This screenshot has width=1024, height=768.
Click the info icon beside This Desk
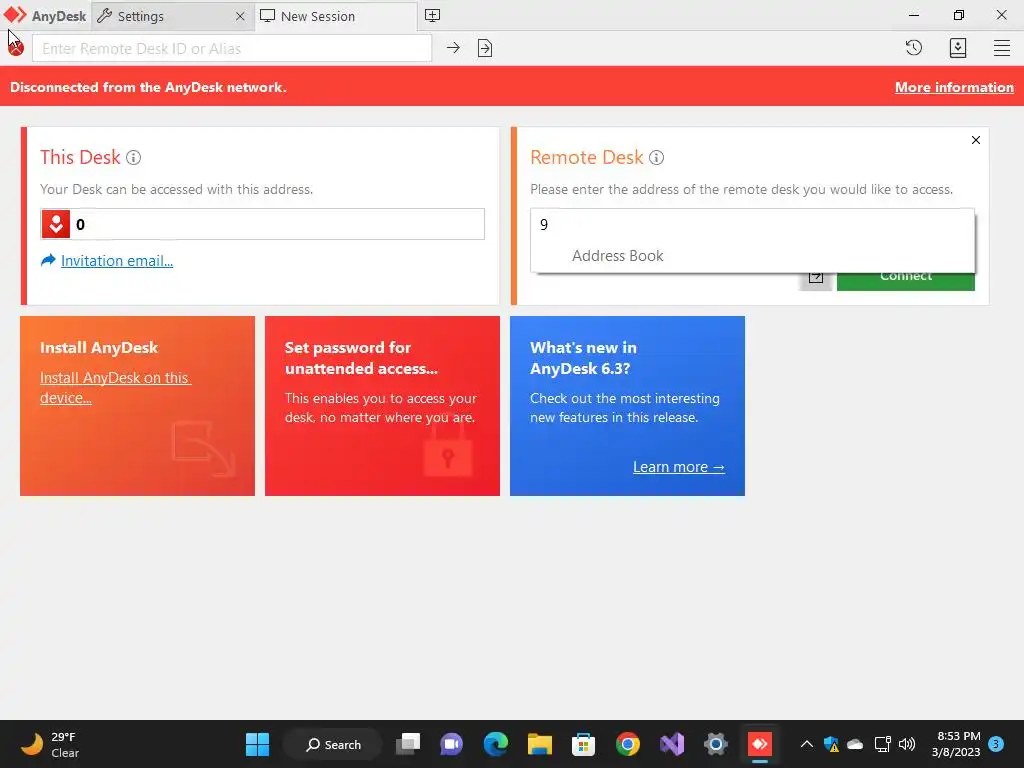[133, 157]
